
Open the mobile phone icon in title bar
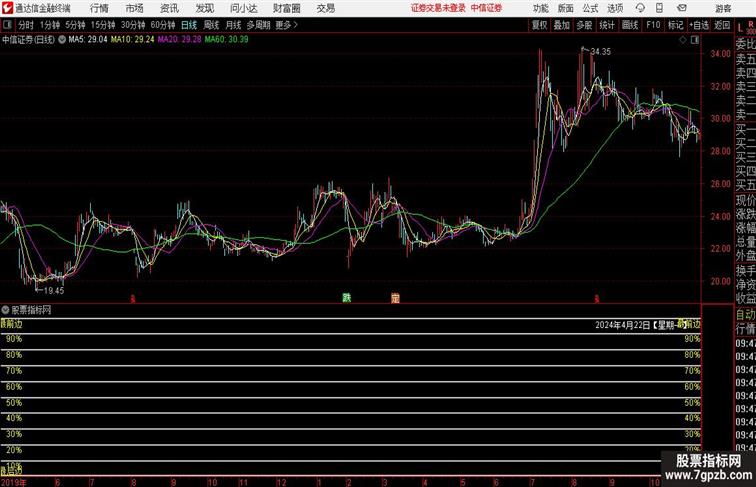(x=659, y=8)
